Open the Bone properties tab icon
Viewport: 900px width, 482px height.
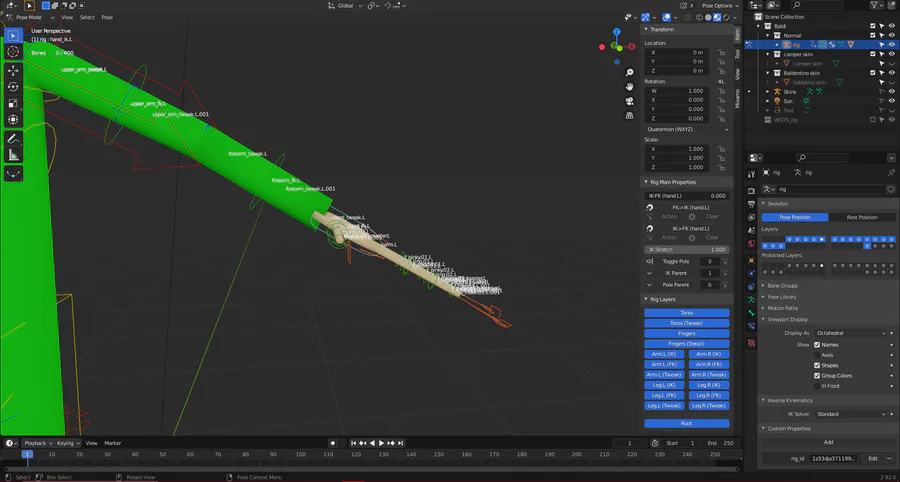coord(751,313)
